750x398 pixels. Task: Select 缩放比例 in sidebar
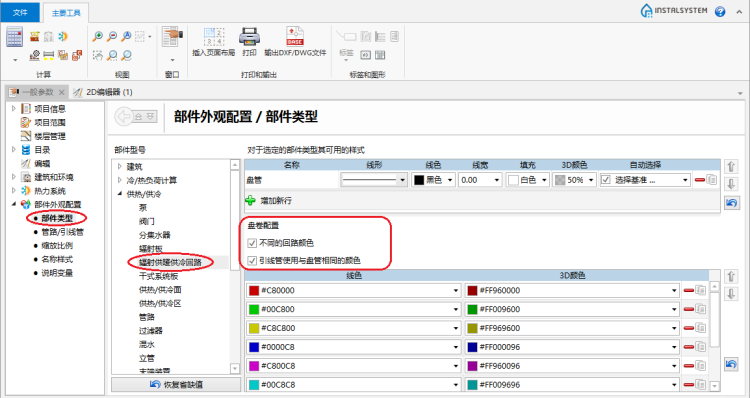(x=57, y=245)
